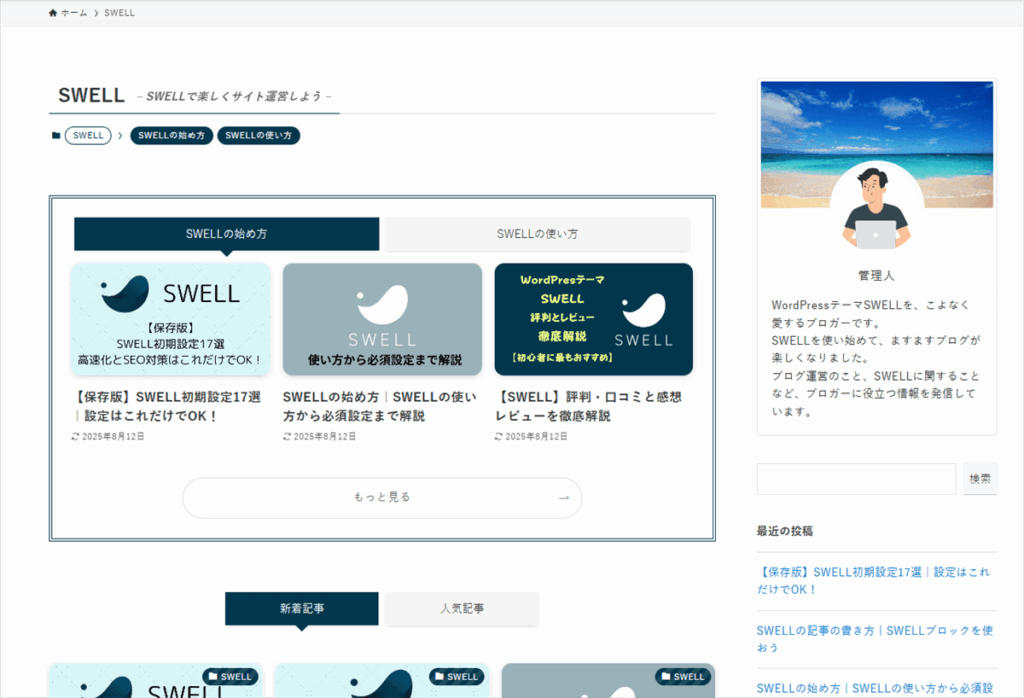Click the 管理人 profile name
The height and width of the screenshot is (698, 1024).
(876, 276)
